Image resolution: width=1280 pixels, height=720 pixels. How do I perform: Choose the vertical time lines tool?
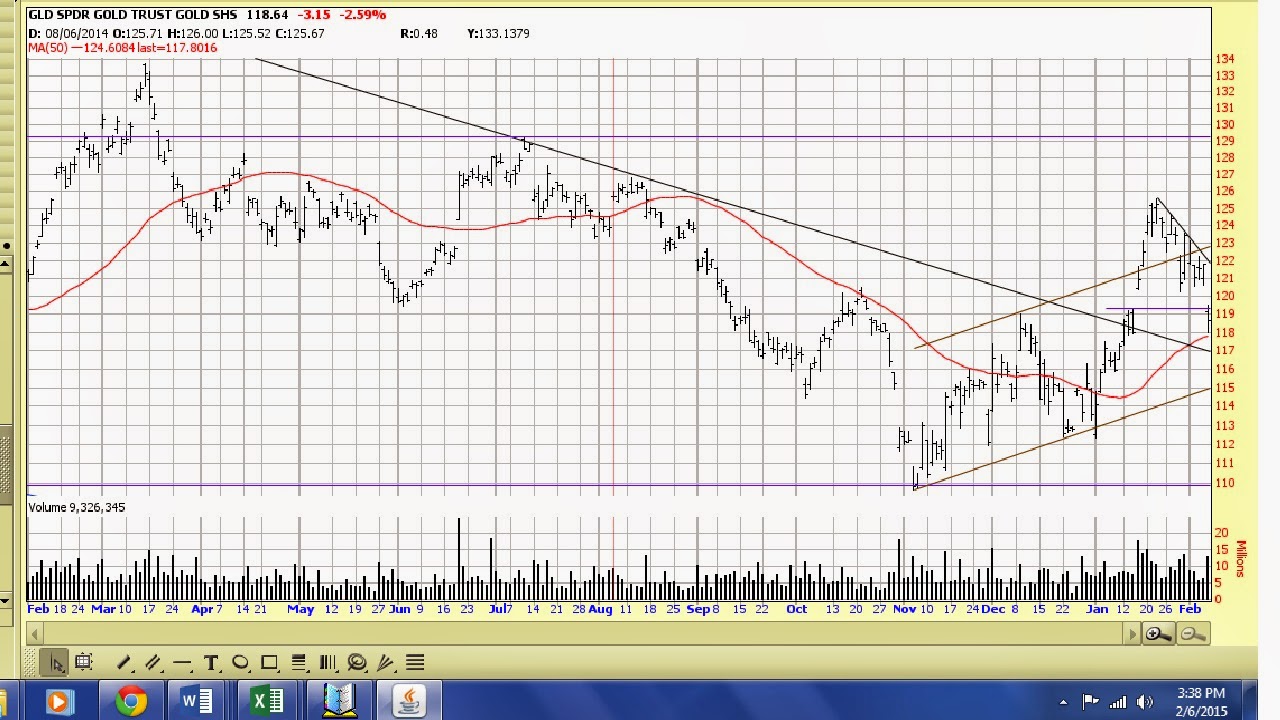coord(327,662)
